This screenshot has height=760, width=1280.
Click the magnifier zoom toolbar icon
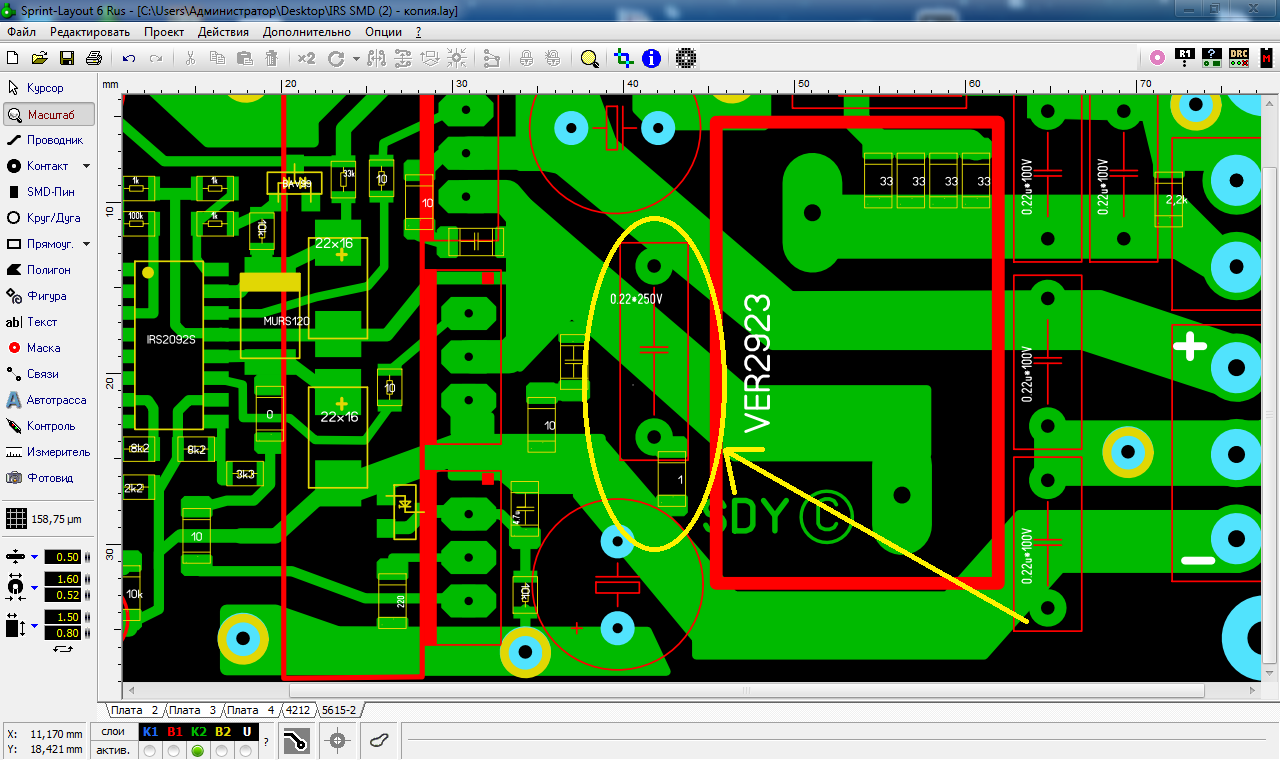pyautogui.click(x=590, y=58)
